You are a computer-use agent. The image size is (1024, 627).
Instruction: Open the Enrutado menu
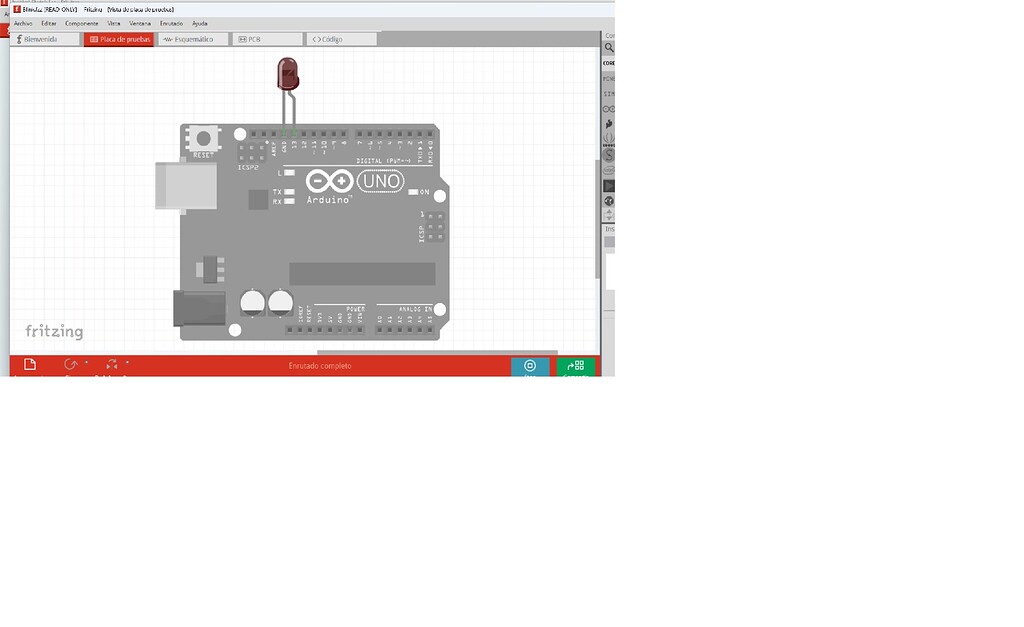coord(171,24)
